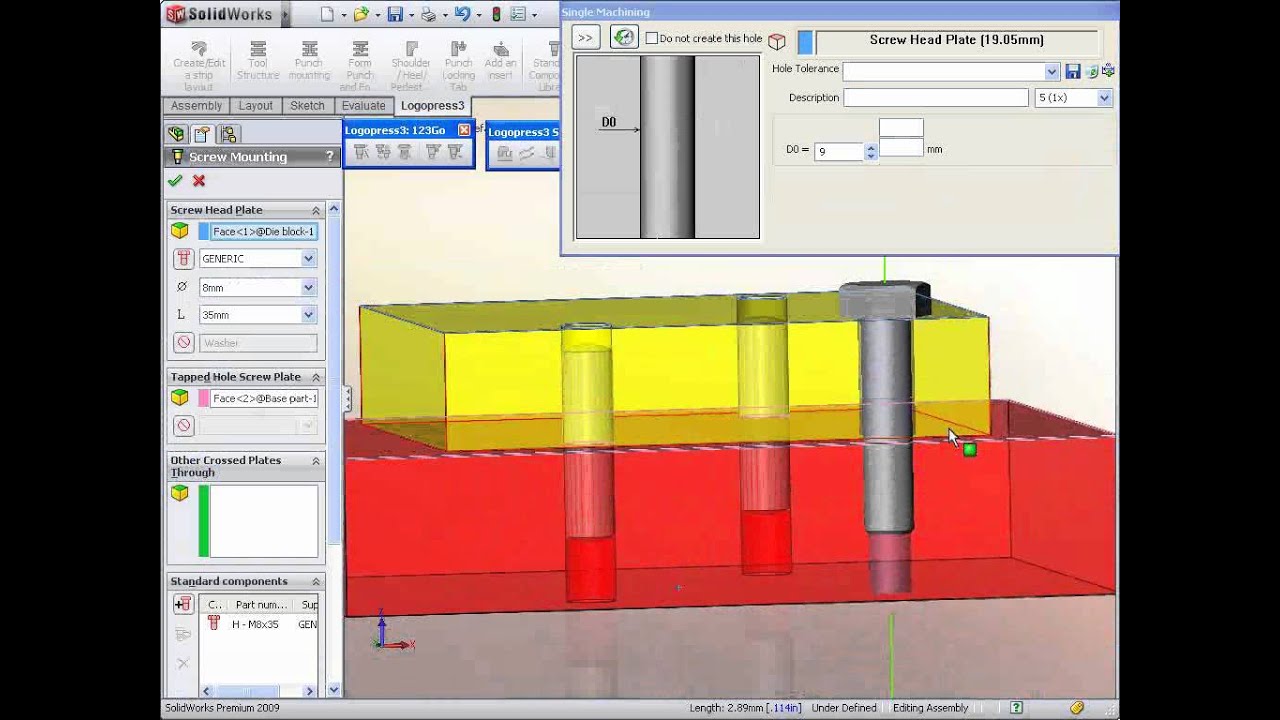Screen dimensions: 1280x720
Task: Open the FeatureManager design tree tab icon
Action: click(x=177, y=134)
